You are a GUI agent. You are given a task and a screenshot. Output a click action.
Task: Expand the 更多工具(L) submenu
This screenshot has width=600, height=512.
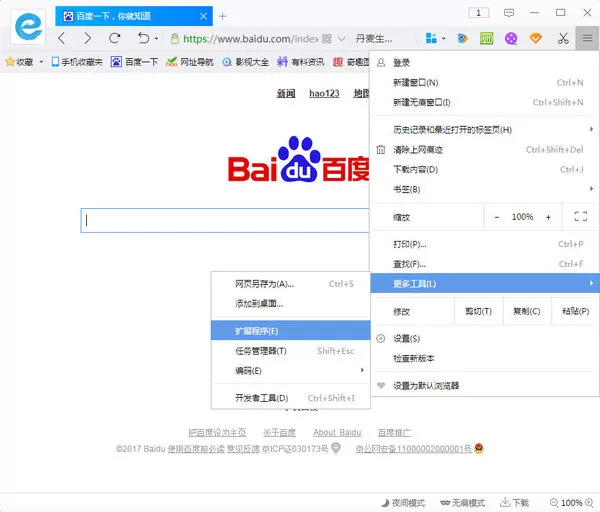(x=484, y=284)
